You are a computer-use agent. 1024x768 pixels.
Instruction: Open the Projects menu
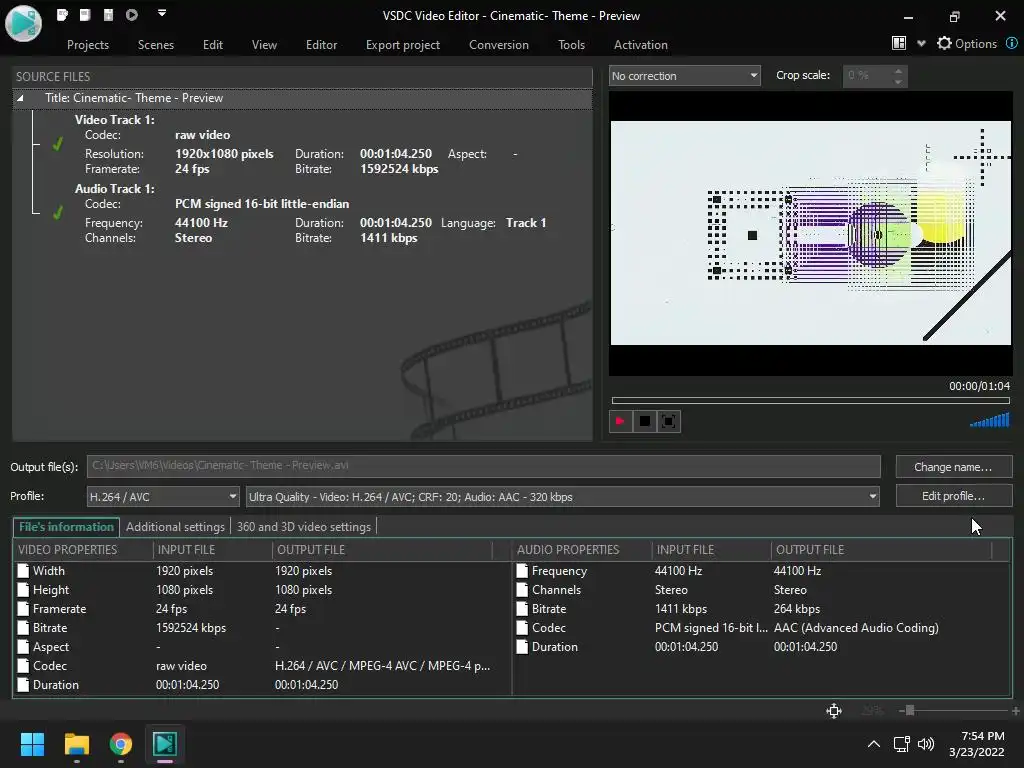tap(88, 44)
